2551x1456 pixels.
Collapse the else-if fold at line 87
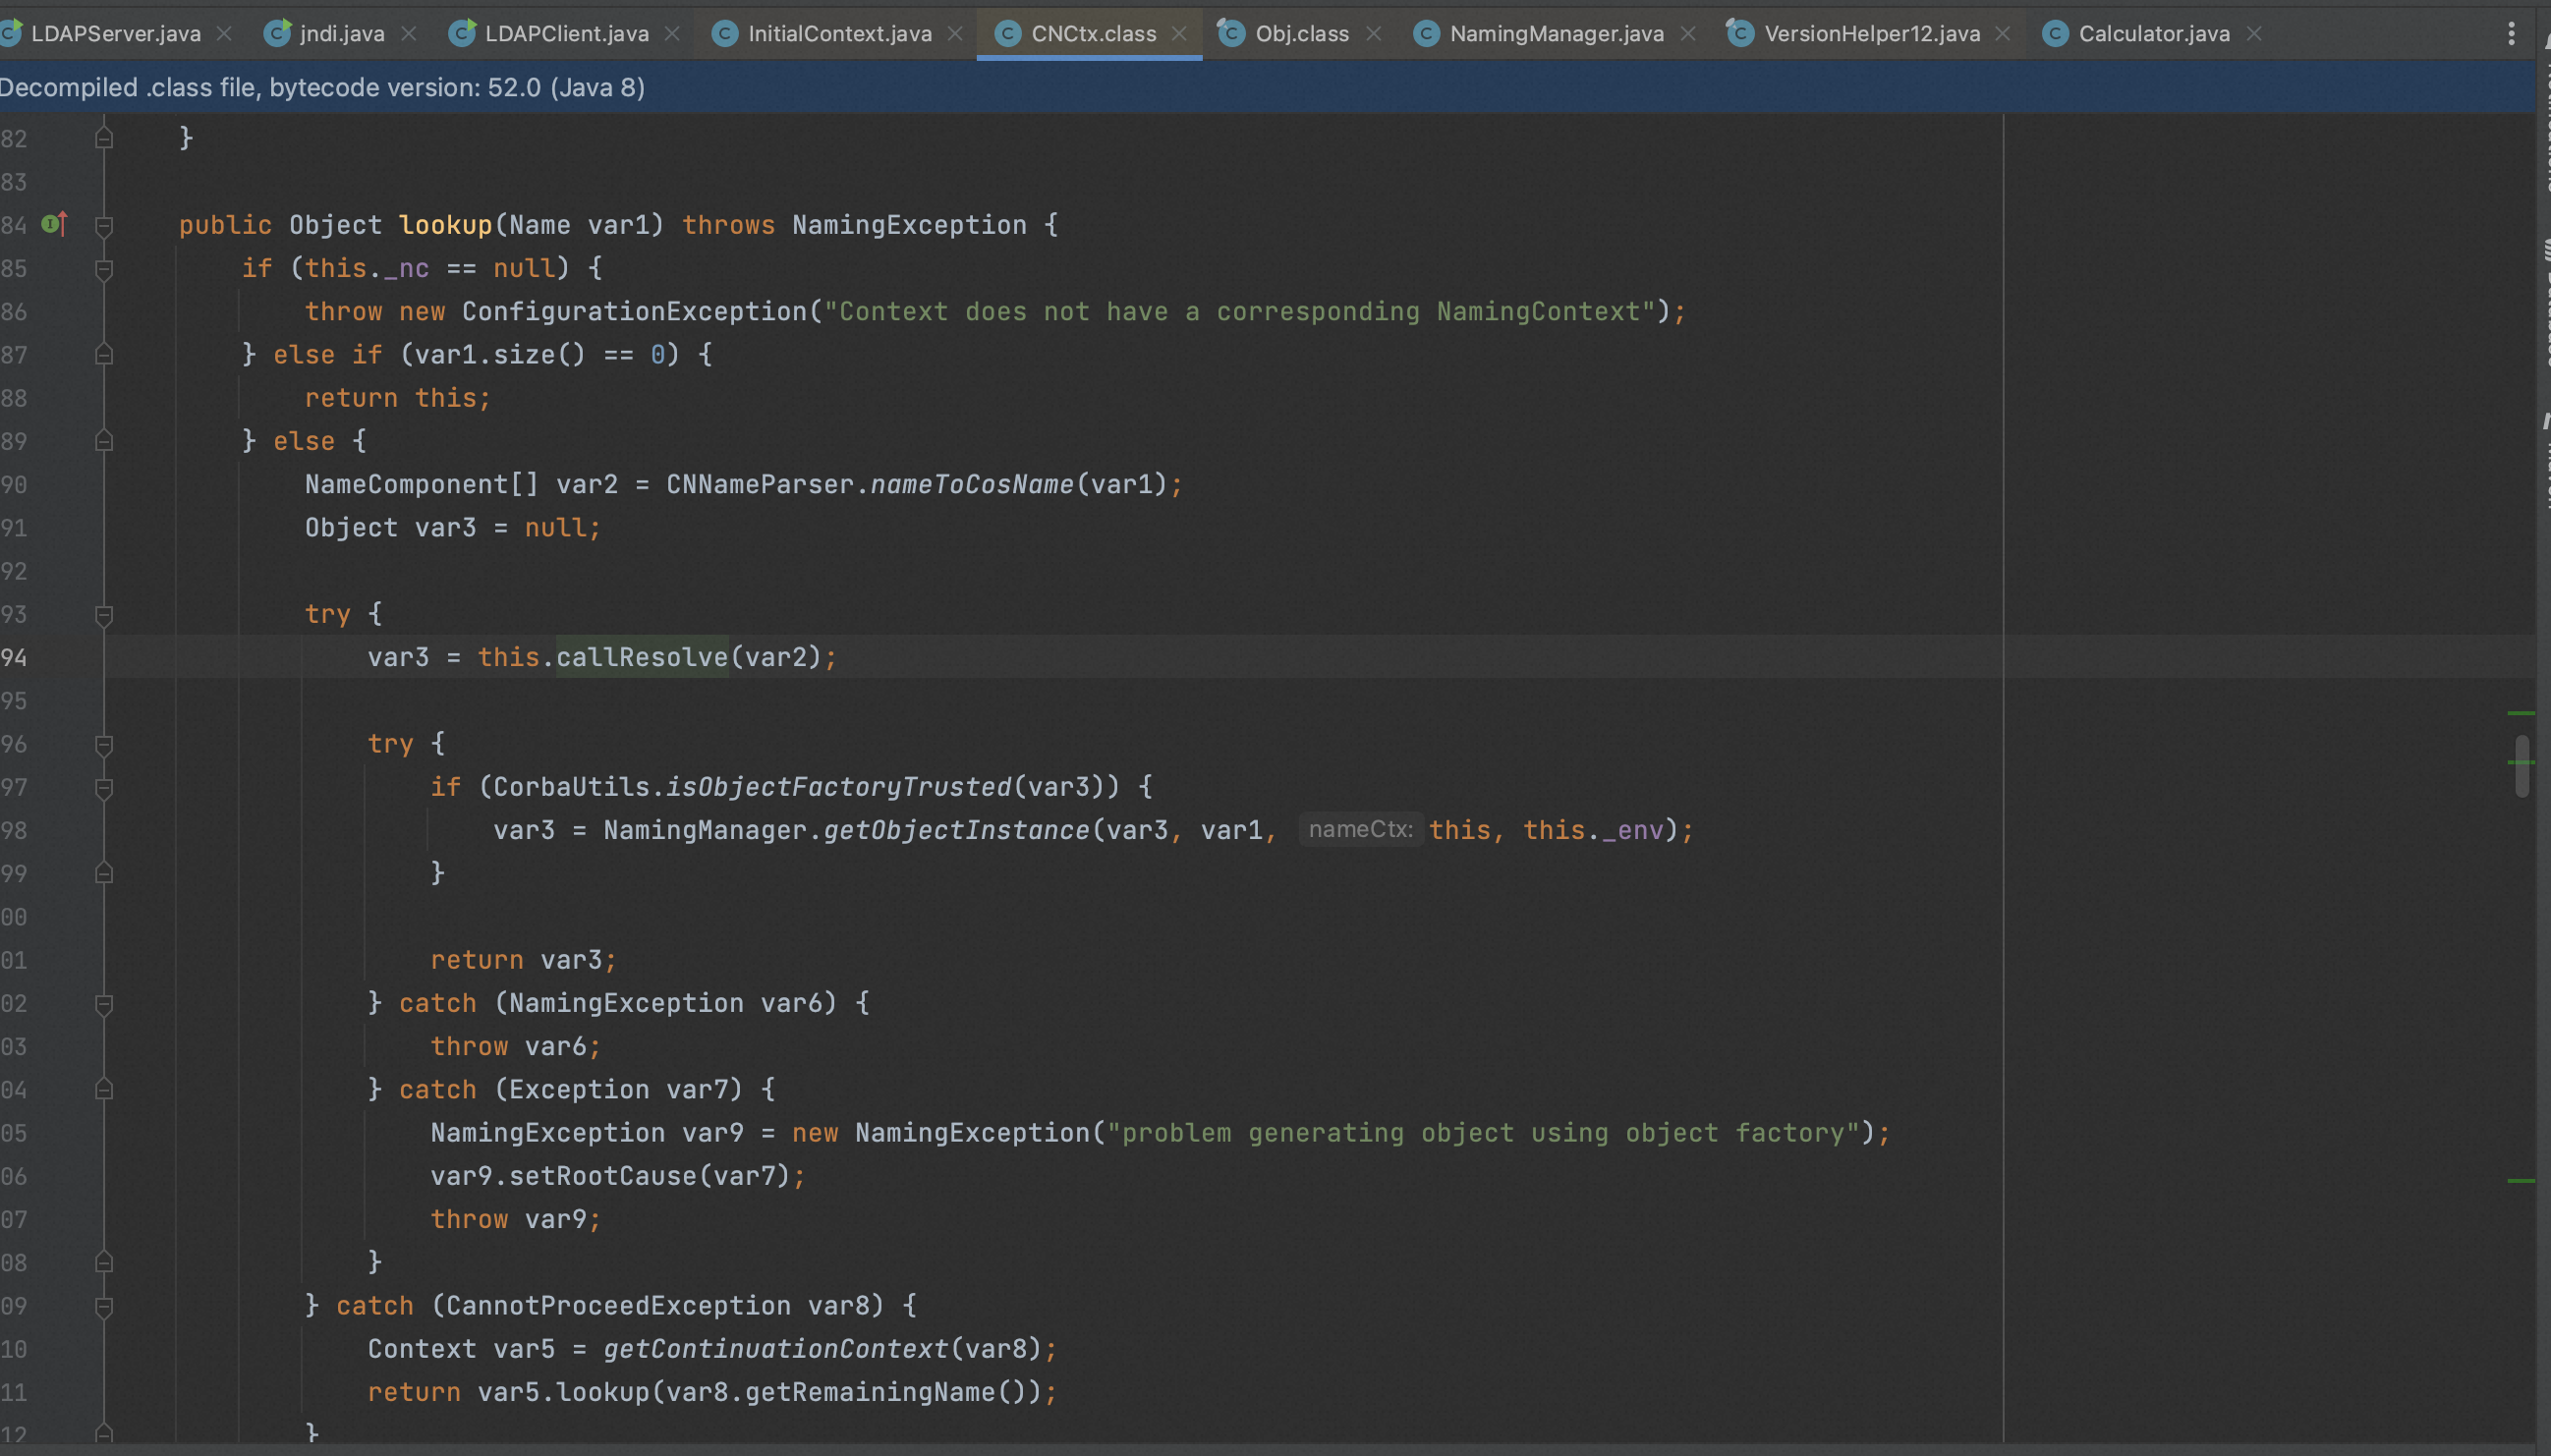pyautogui.click(x=104, y=355)
